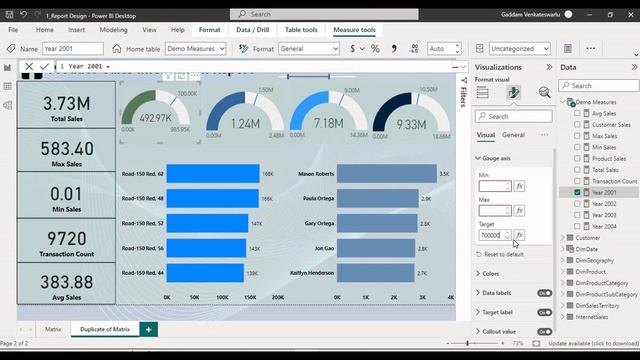The image size is (640, 360).
Task: Open Table view icon in left sidebar
Action: pyautogui.click(x=7, y=86)
